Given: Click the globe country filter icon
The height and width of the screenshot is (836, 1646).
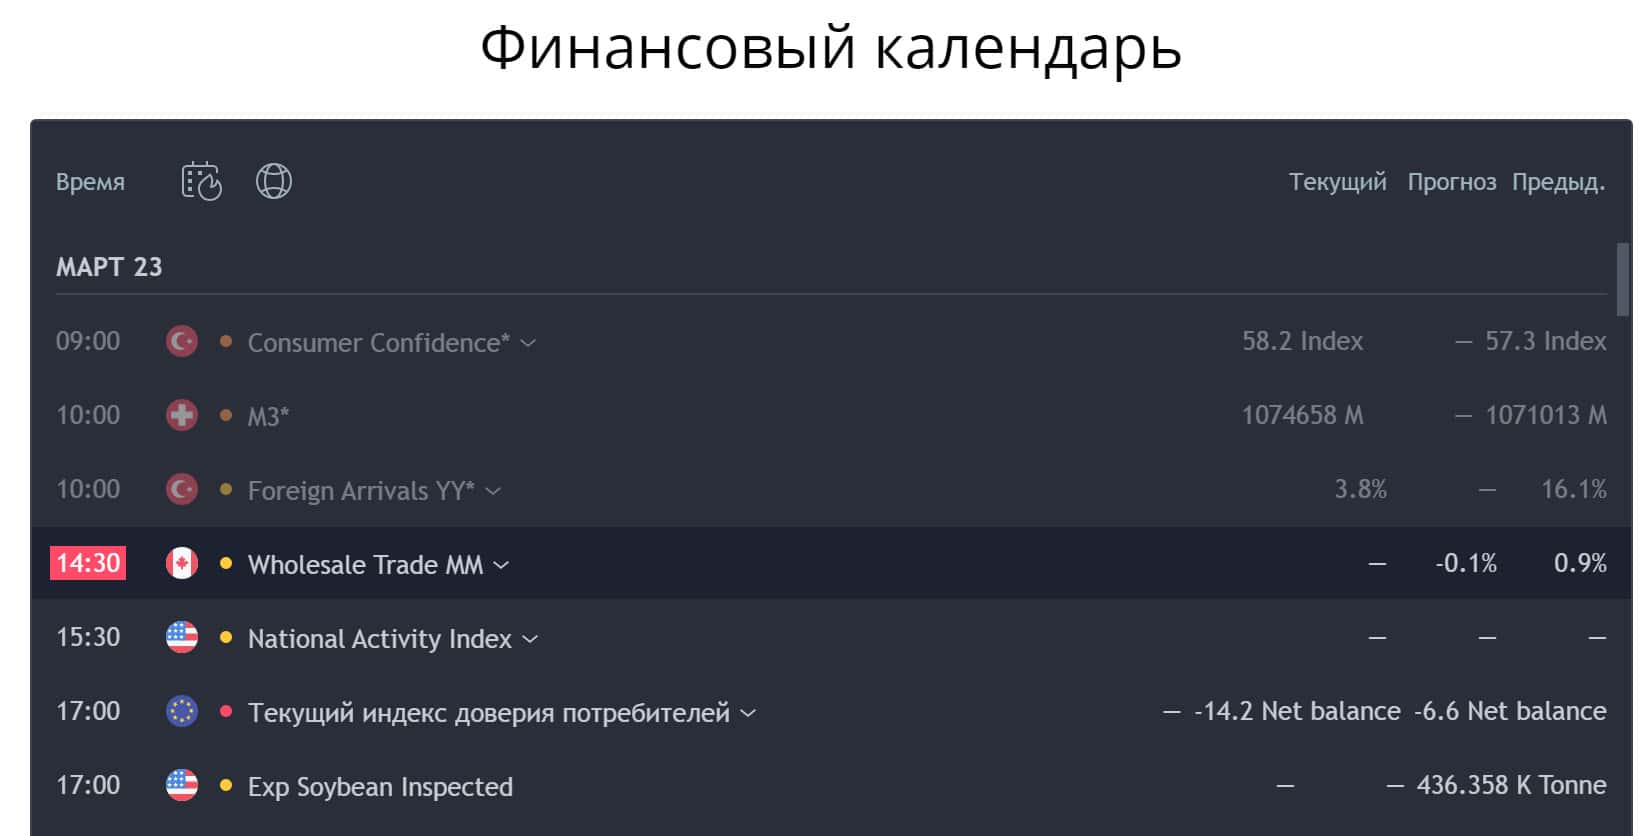Looking at the screenshot, I should 273,181.
